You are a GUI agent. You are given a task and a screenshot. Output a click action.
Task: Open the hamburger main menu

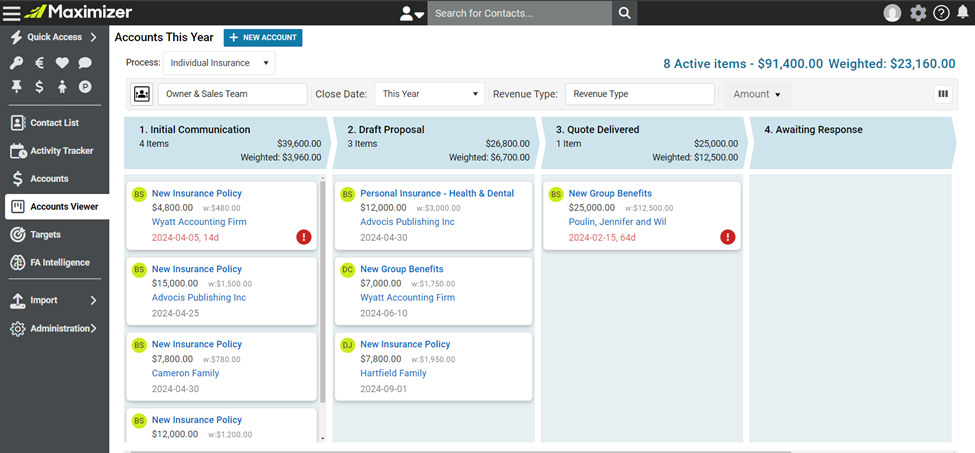tap(12, 12)
